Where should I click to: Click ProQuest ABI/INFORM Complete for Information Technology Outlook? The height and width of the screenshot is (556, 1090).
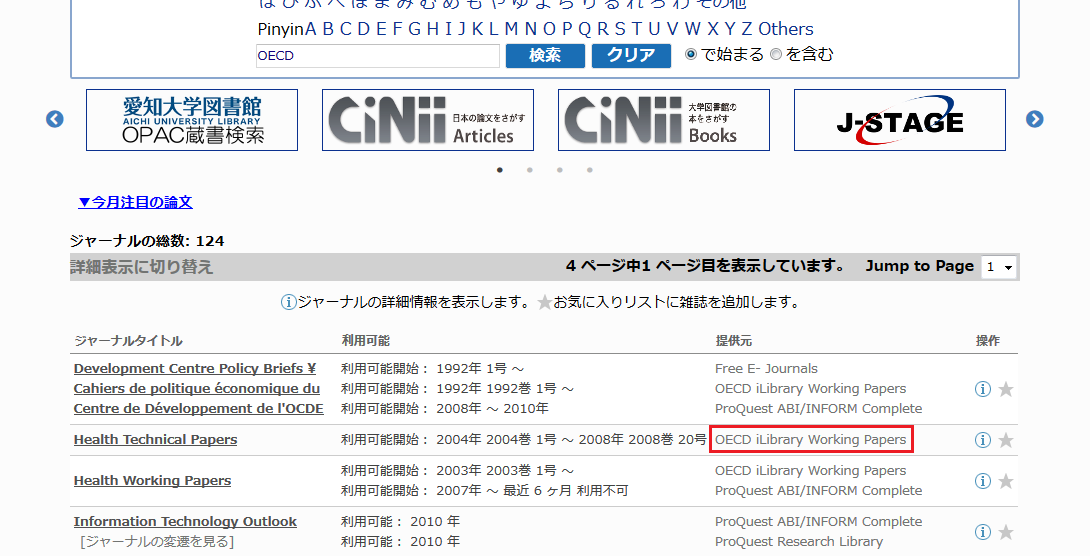pos(818,522)
